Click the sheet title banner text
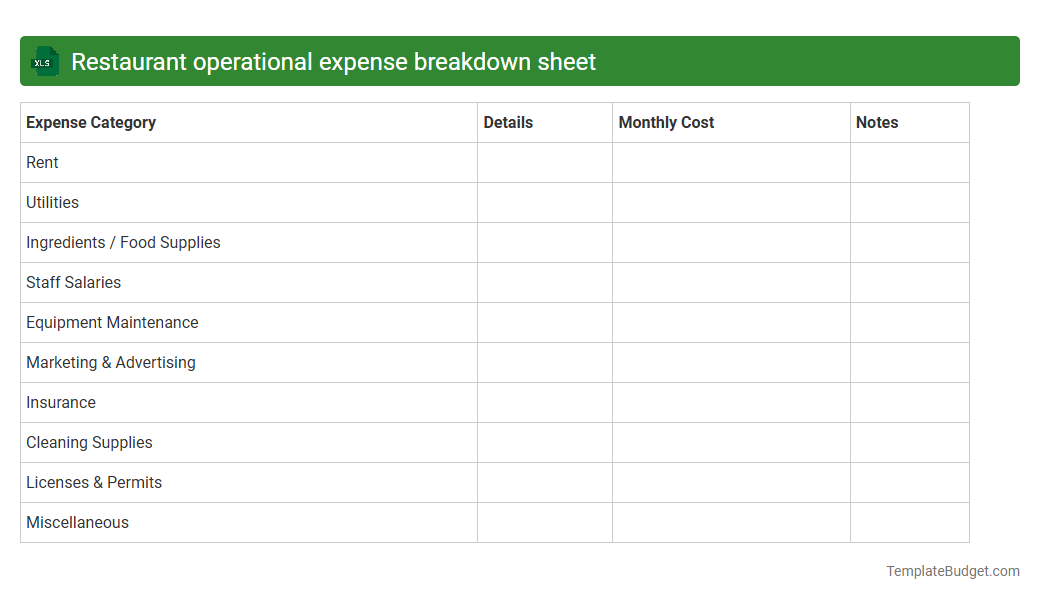 [x=332, y=61]
